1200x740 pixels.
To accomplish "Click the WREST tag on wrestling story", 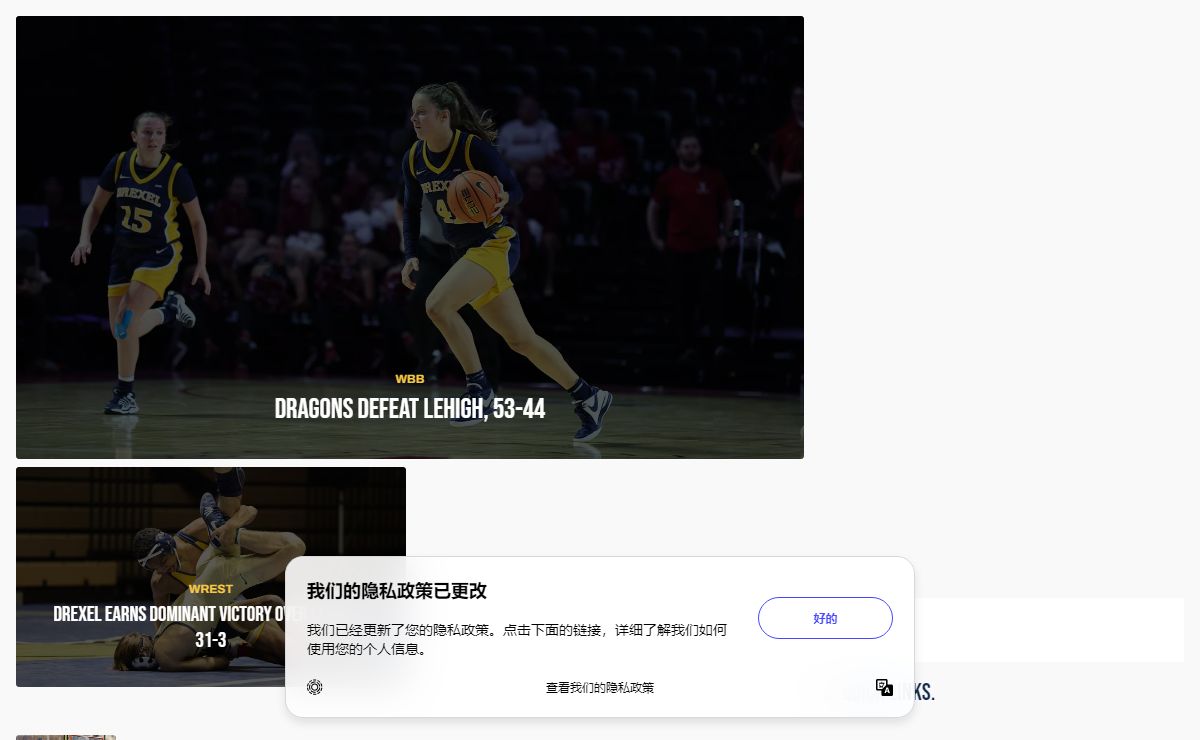I will tap(211, 589).
